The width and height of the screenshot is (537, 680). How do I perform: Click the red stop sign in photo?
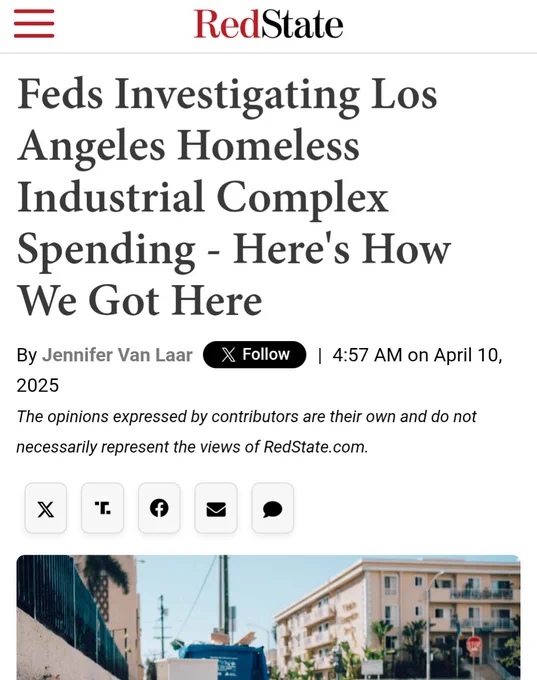(474, 647)
